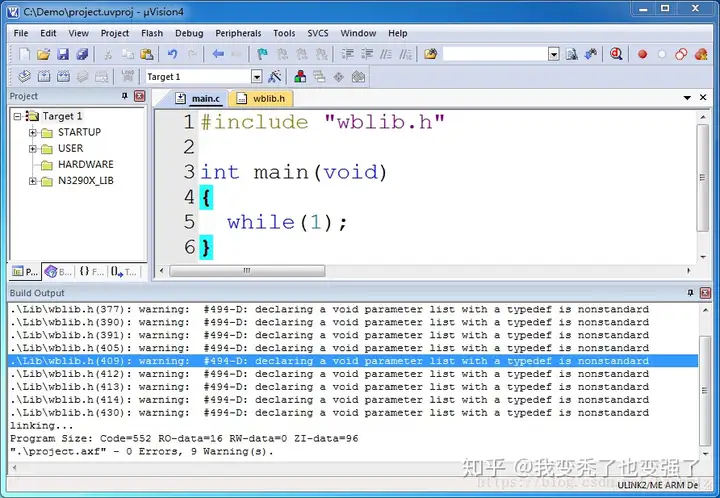The height and width of the screenshot is (498, 720).
Task: Pin the Build Output panel with the pushpin
Action: click(x=690, y=293)
